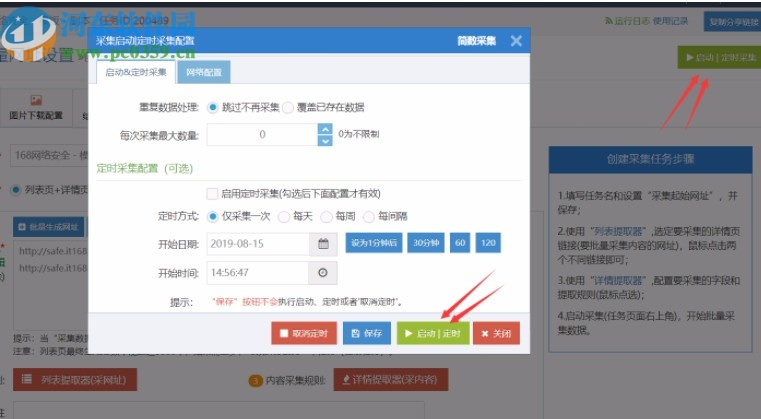This screenshot has width=761, height=419.
Task: Open 图片下载配置 icon tab in background page
Action: click(36, 107)
